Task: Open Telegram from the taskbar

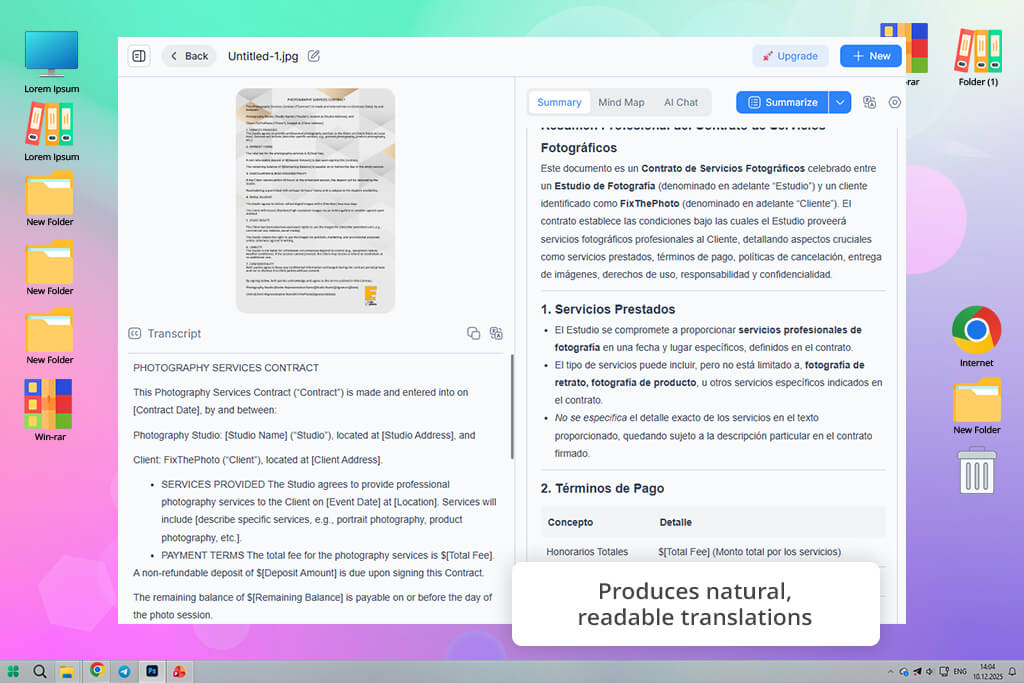Action: click(124, 671)
